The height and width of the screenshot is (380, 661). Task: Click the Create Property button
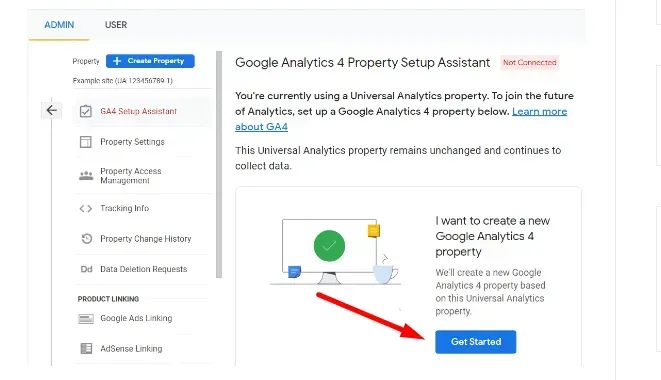(150, 61)
